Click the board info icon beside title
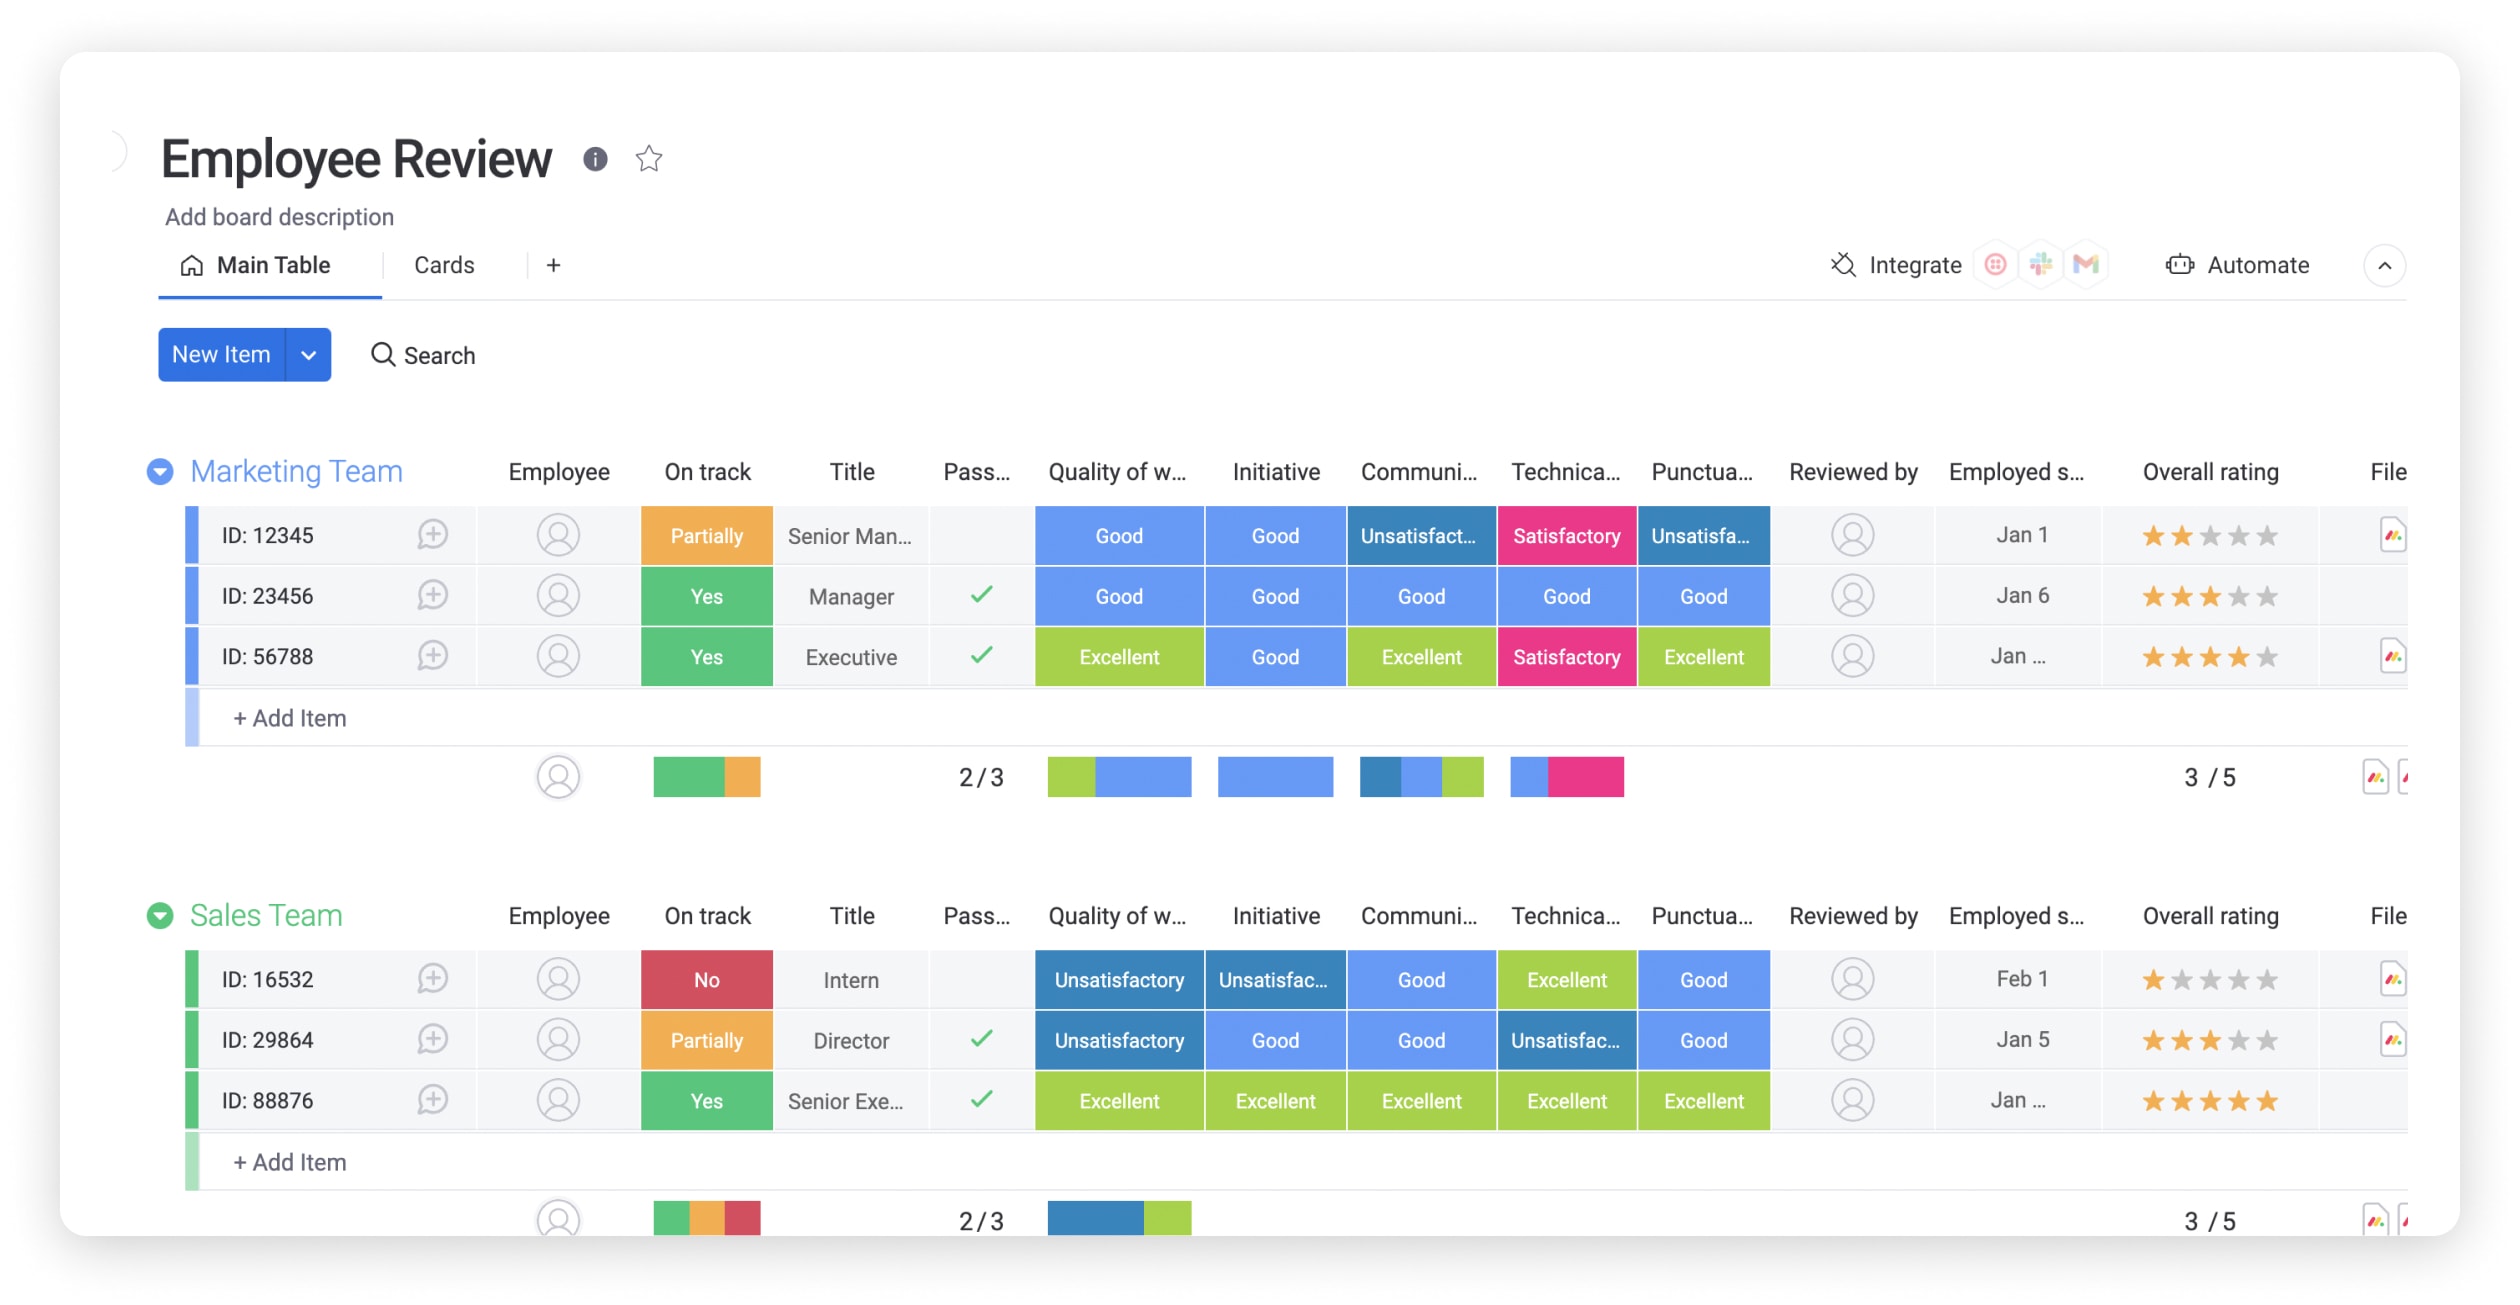Viewport: 2520px width, 1305px height. pyautogui.click(x=595, y=159)
